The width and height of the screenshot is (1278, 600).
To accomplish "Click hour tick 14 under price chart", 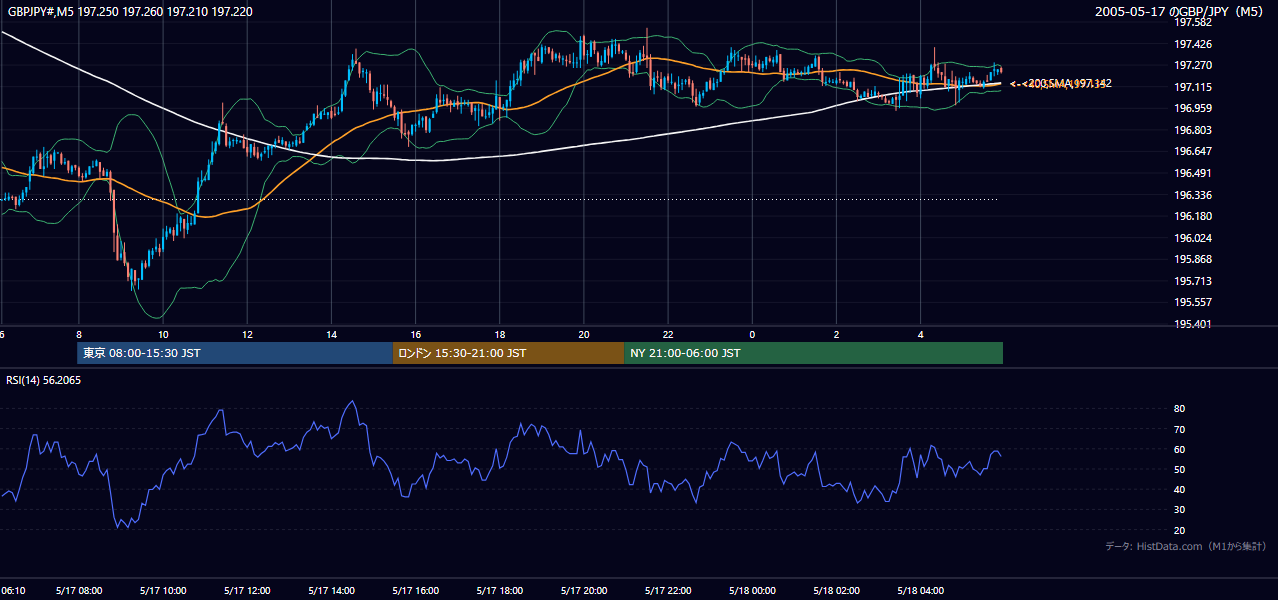I will pyautogui.click(x=331, y=334).
